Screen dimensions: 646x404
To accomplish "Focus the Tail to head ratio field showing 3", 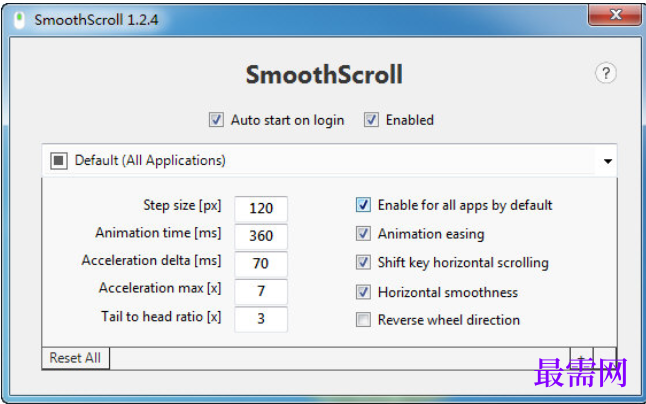I will pyautogui.click(x=261, y=319).
